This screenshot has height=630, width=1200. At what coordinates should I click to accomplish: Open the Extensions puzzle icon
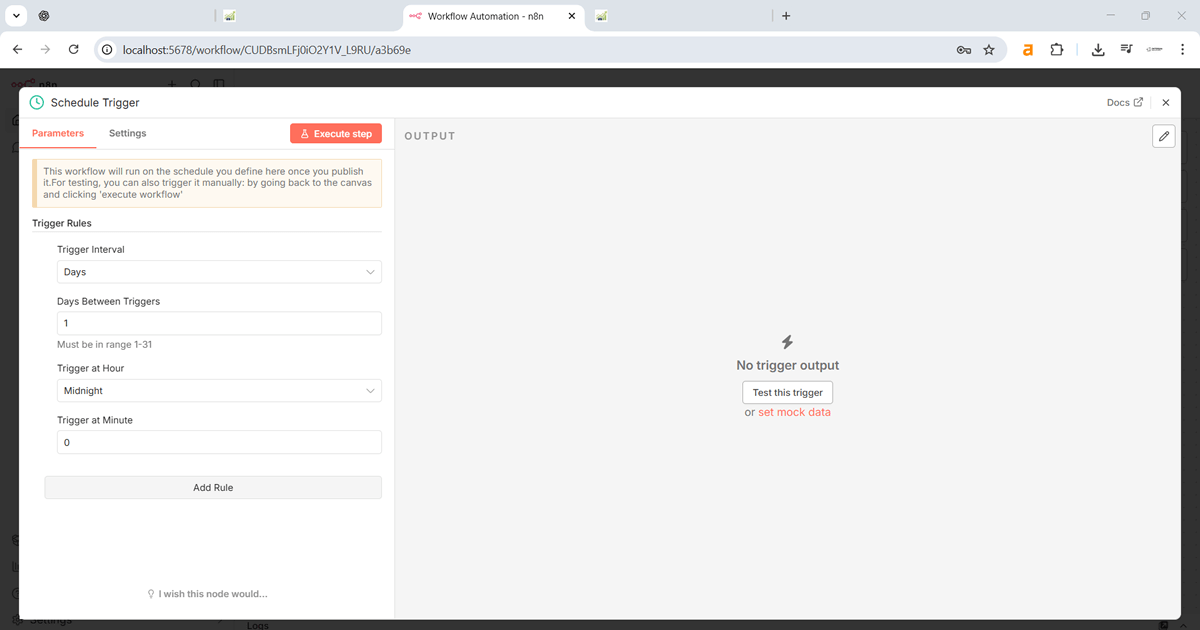pyautogui.click(x=1056, y=49)
